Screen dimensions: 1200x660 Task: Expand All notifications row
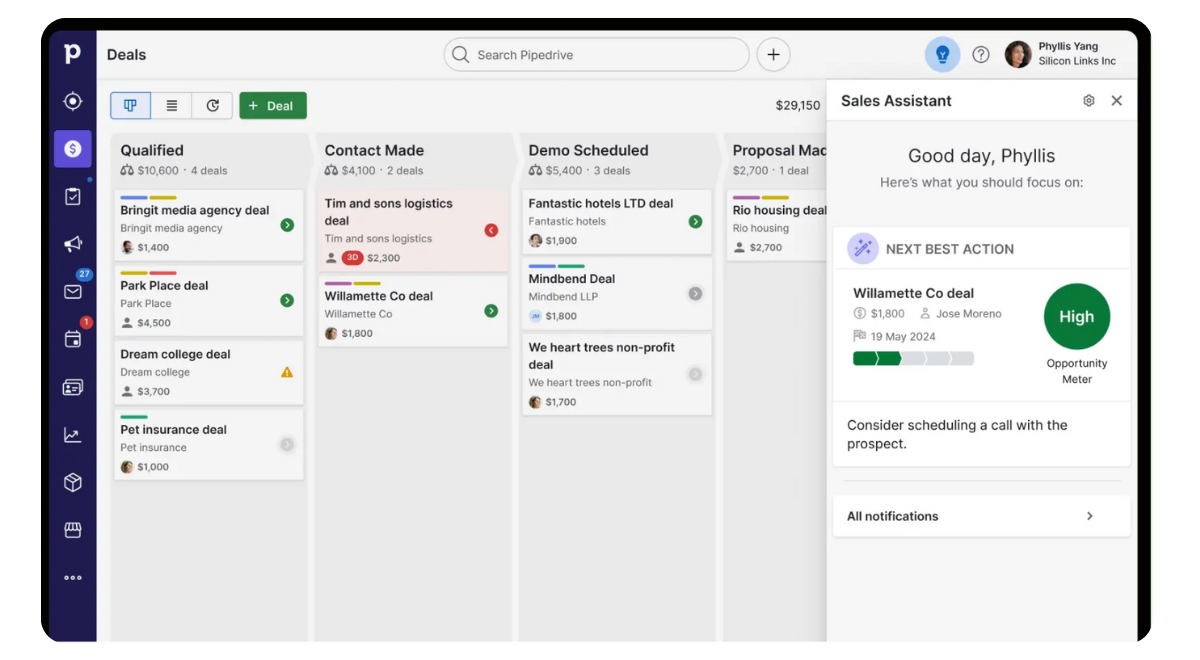[x=981, y=516]
